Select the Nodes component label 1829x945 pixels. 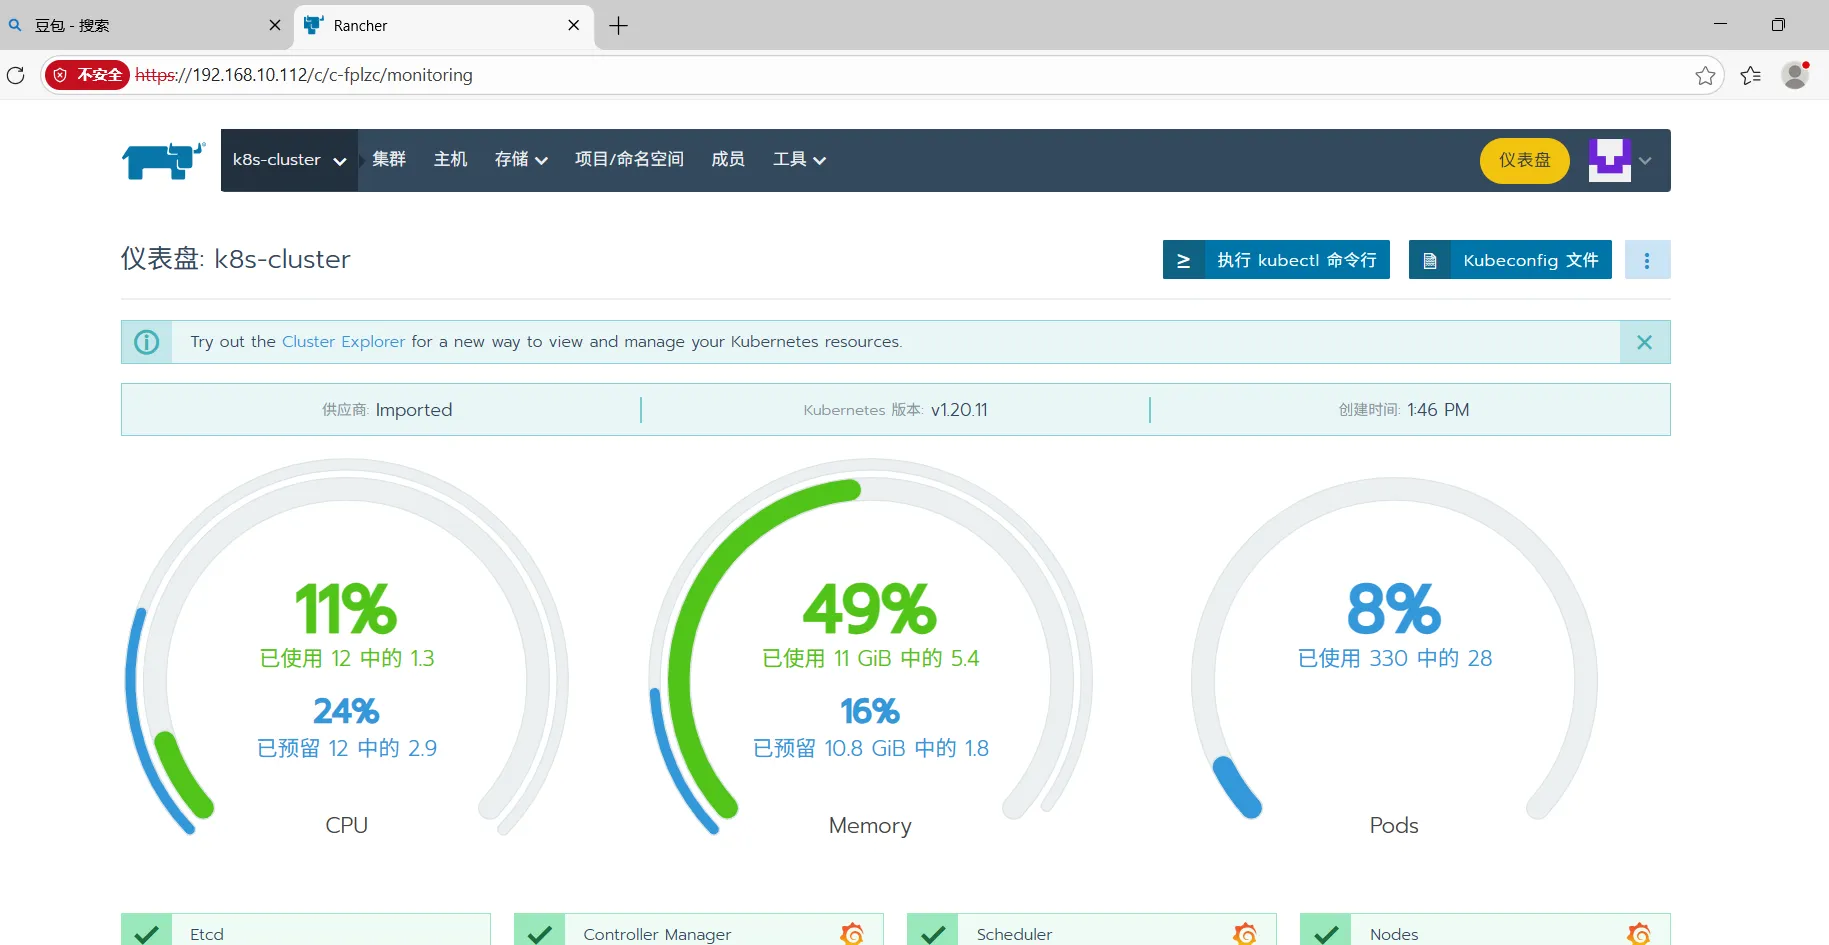point(1394,934)
